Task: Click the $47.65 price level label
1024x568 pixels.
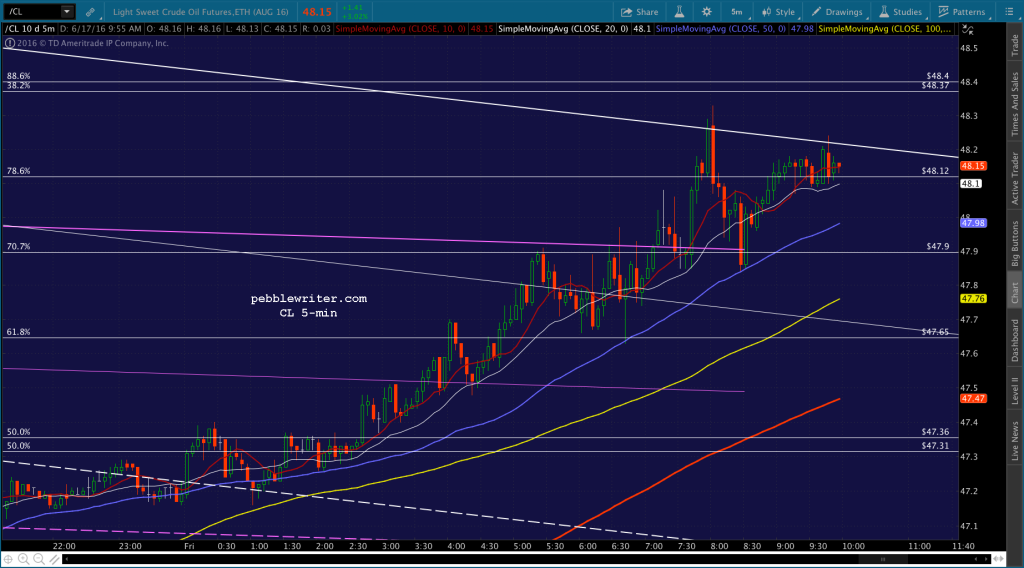Action: (x=935, y=332)
